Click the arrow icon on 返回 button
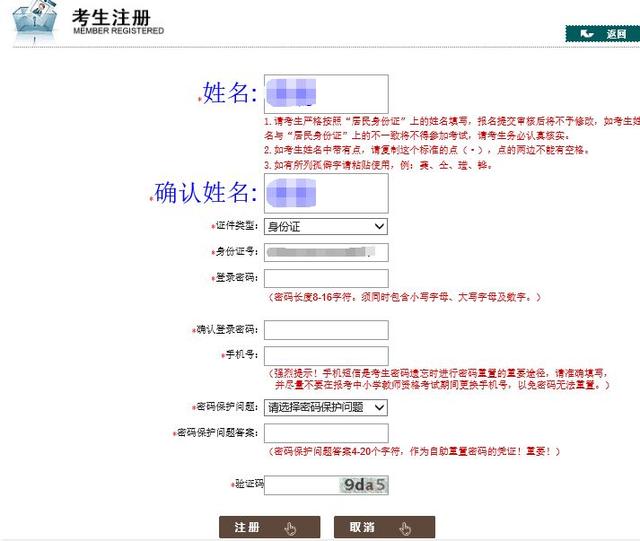The image size is (640, 541). pyautogui.click(x=587, y=33)
